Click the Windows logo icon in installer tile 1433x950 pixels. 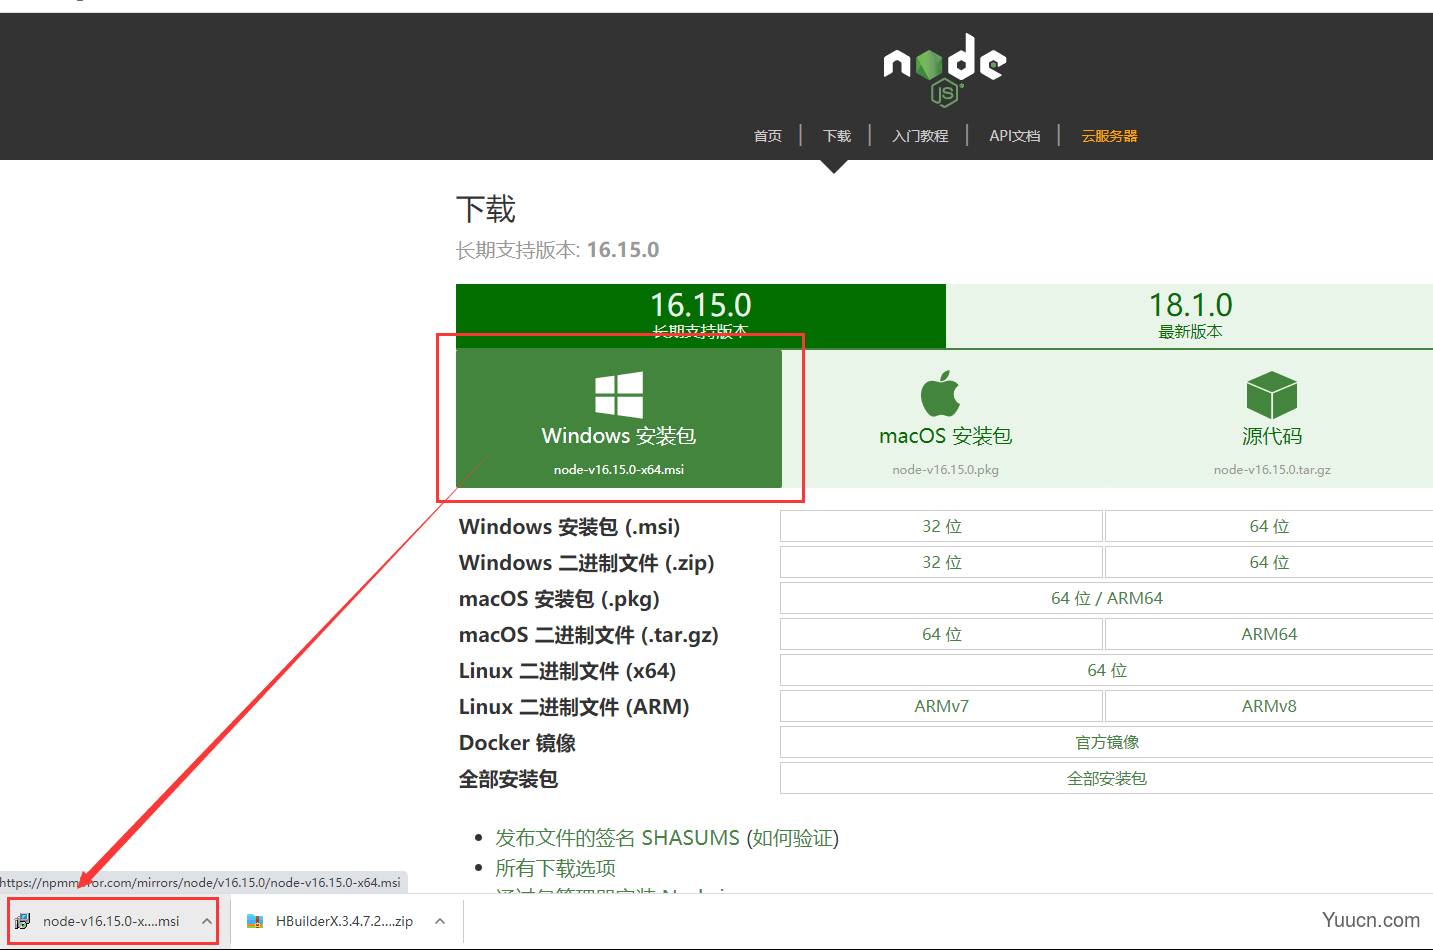[619, 394]
